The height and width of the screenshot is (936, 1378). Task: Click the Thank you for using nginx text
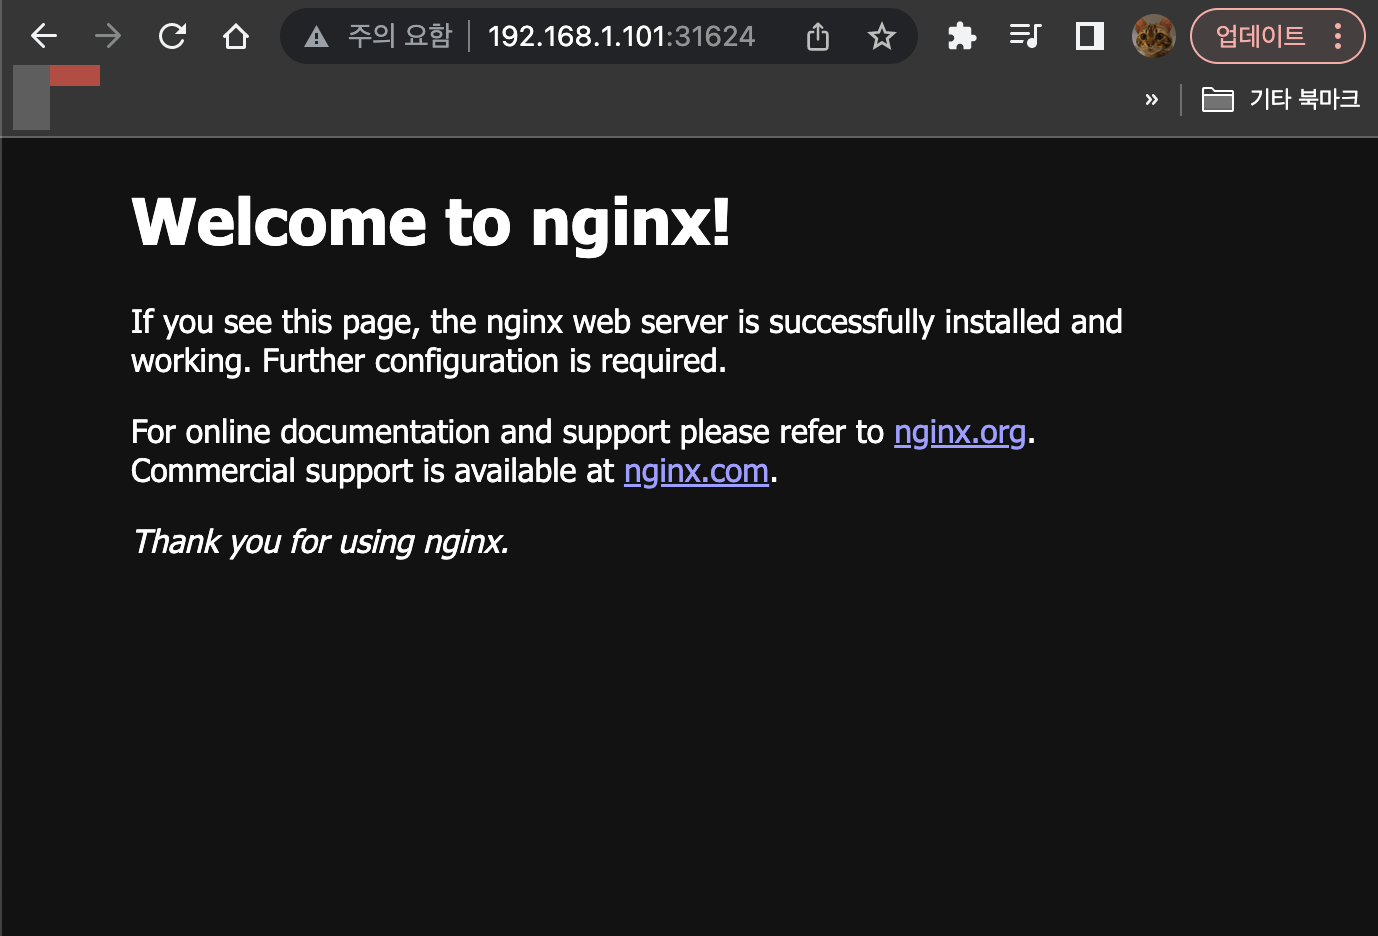click(321, 542)
